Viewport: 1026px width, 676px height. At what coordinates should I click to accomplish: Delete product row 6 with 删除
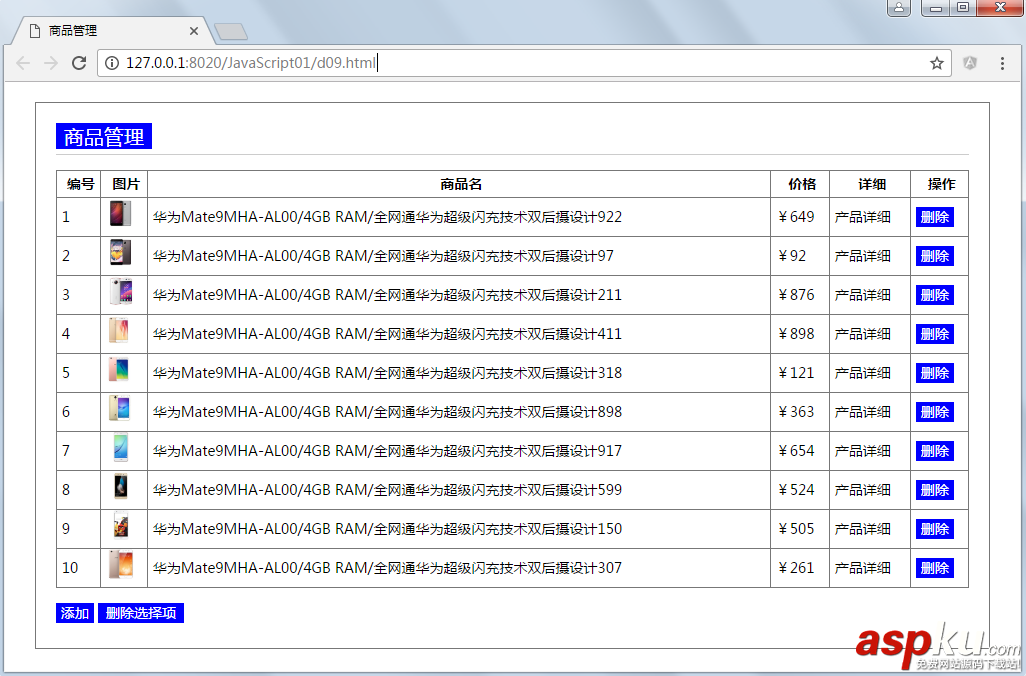click(934, 412)
